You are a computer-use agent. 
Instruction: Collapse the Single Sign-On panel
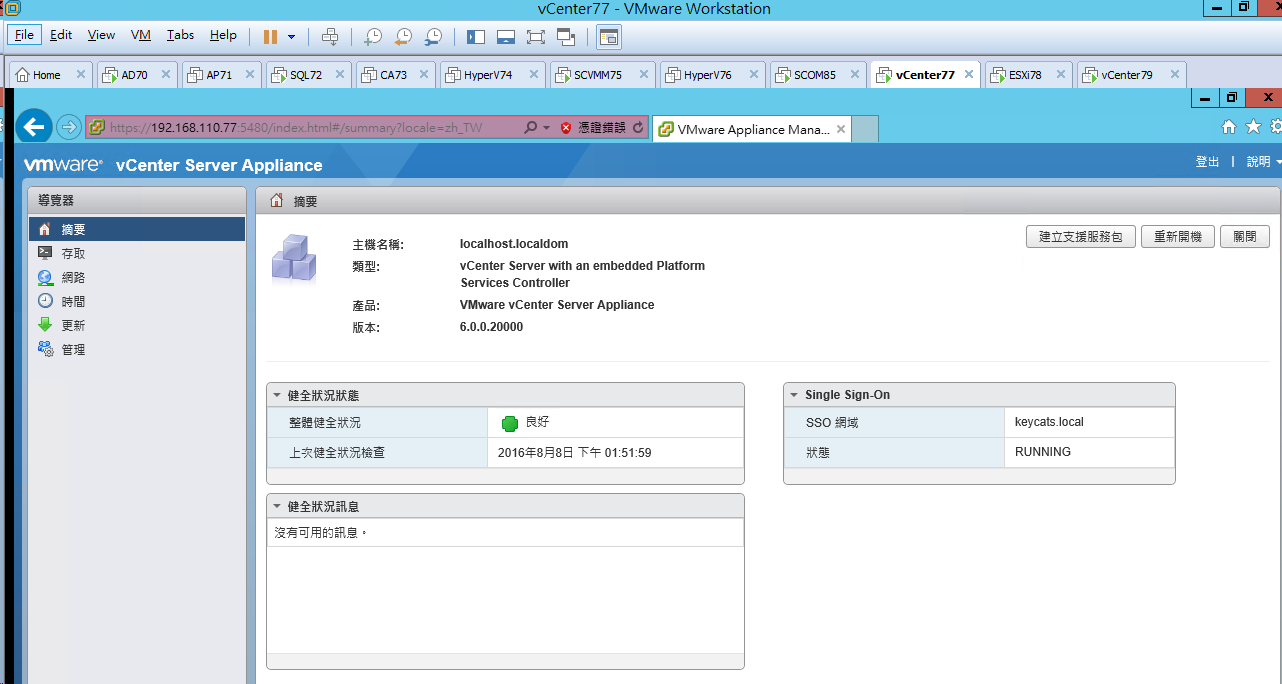(795, 395)
